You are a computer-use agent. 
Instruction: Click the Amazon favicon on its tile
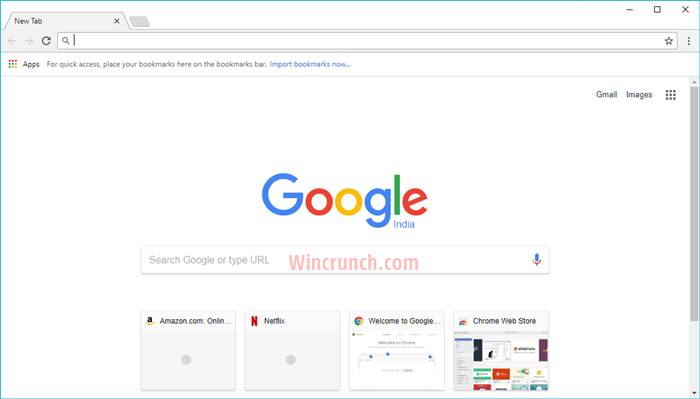[x=150, y=321]
